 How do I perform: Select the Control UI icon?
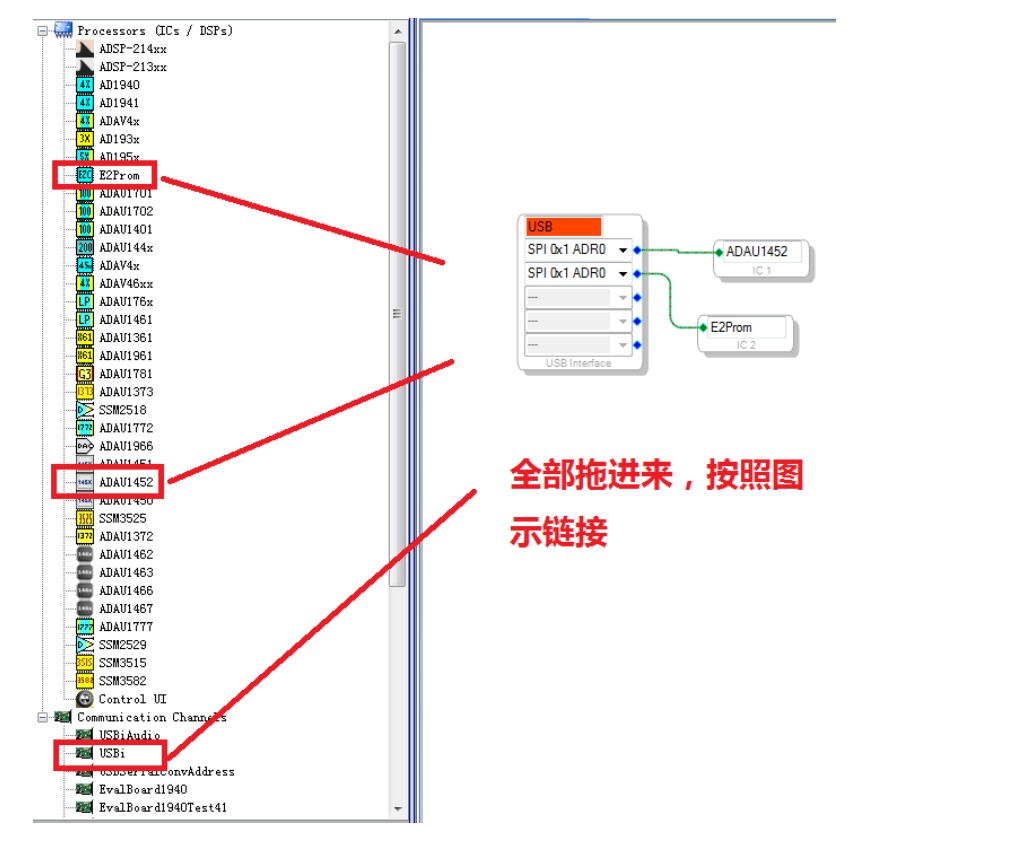click(x=85, y=699)
